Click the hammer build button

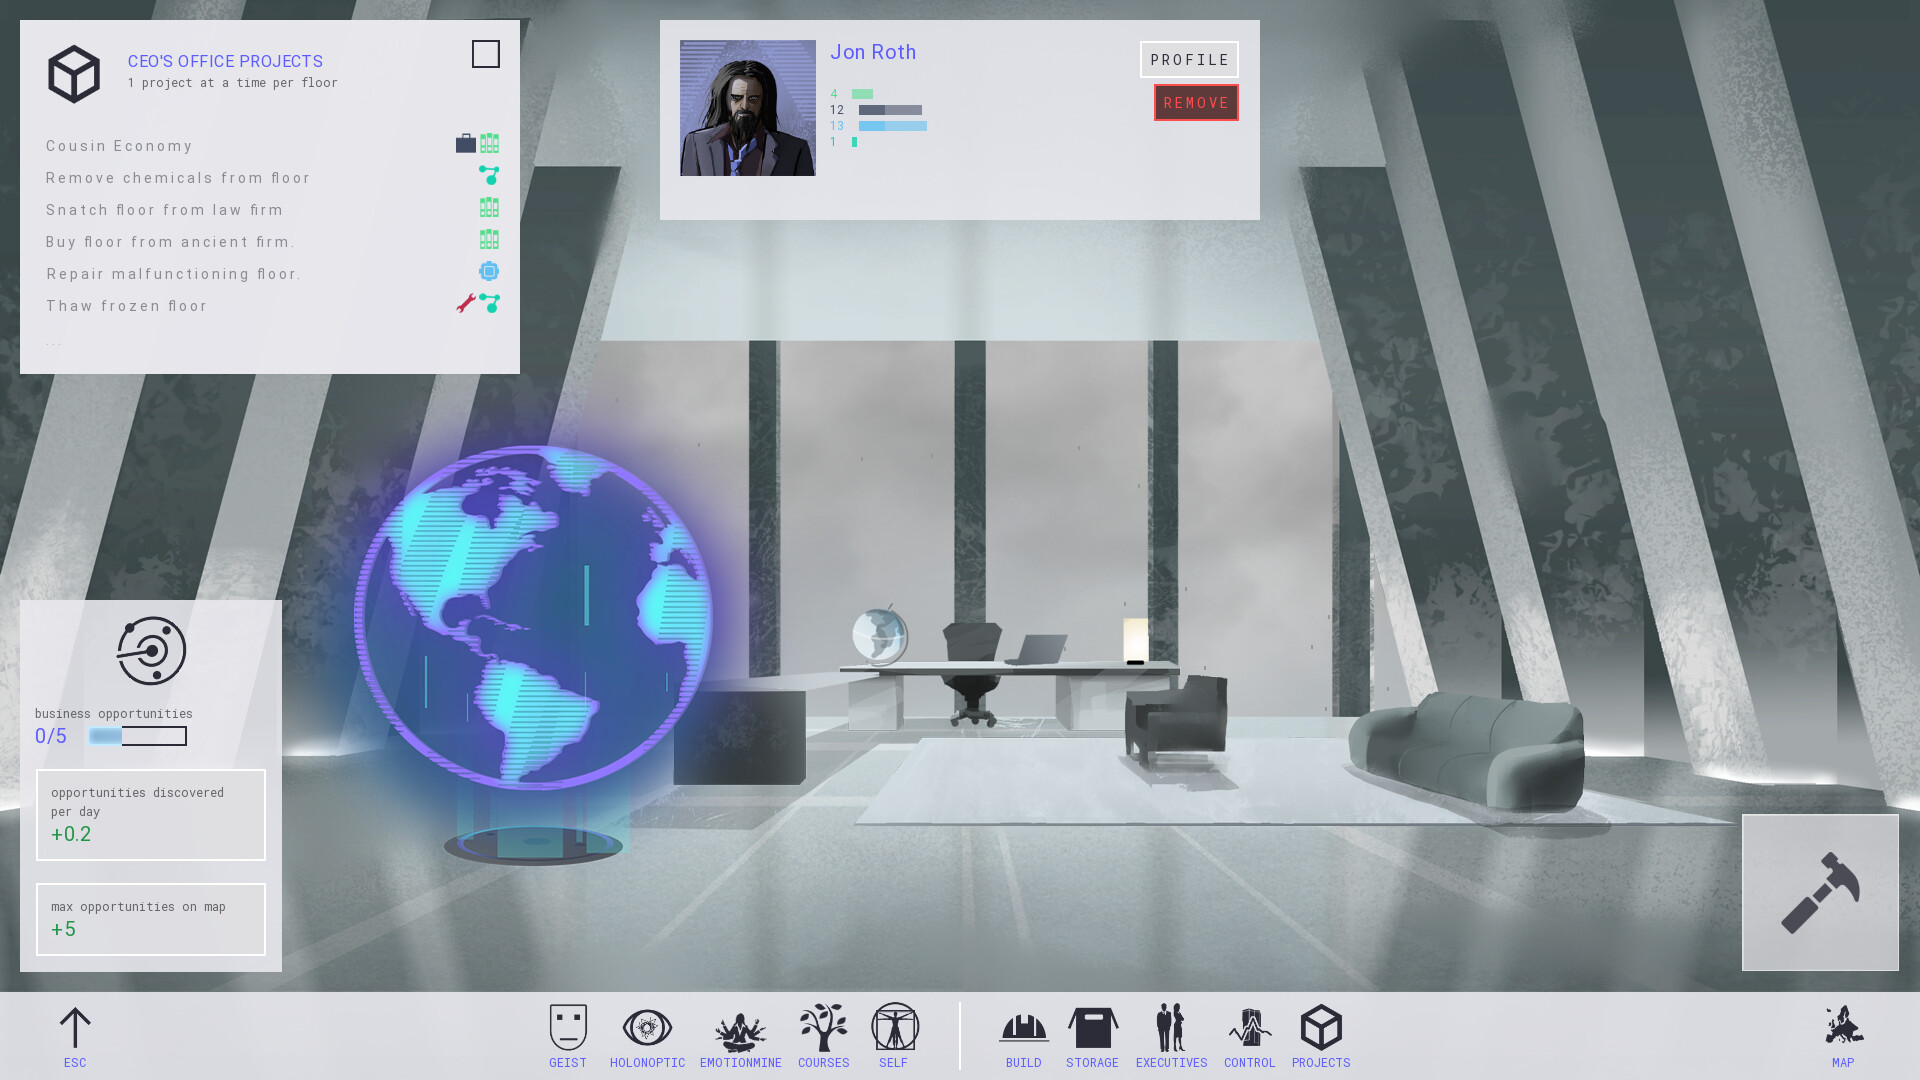[x=1820, y=892]
